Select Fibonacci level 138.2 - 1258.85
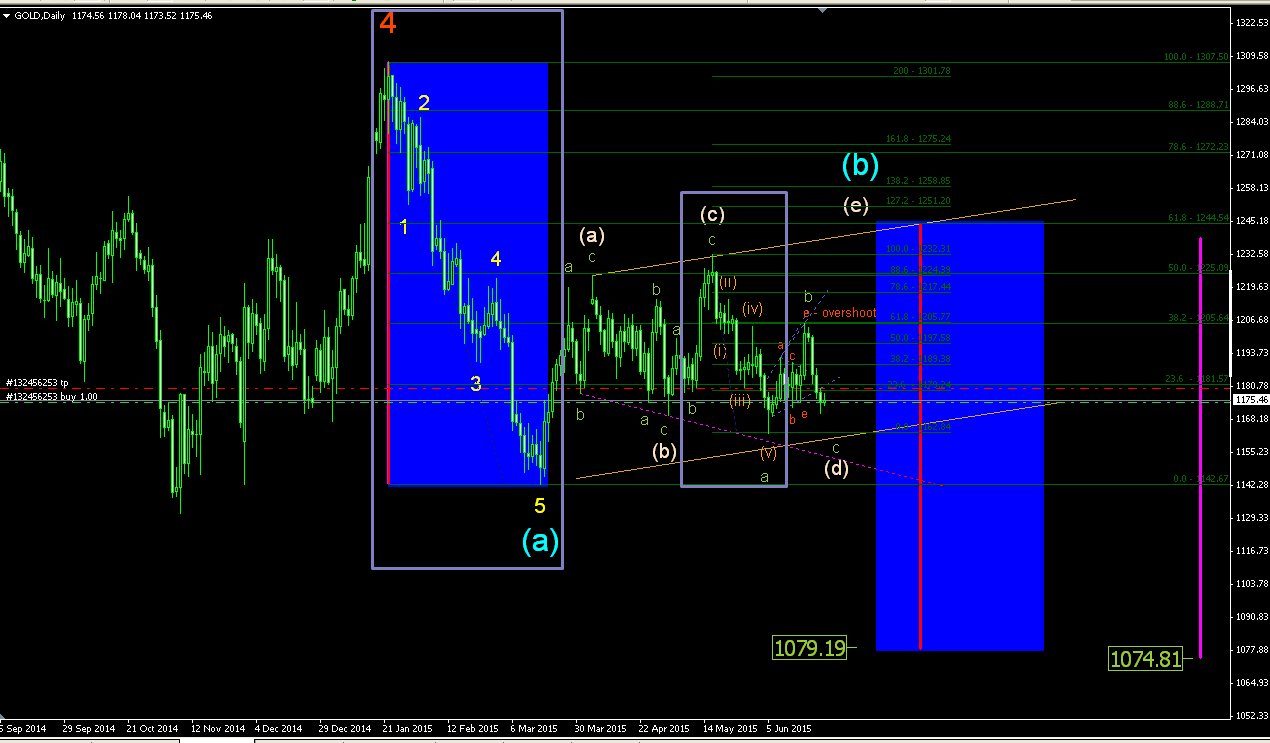The height and width of the screenshot is (743, 1270). pyautogui.click(x=918, y=181)
